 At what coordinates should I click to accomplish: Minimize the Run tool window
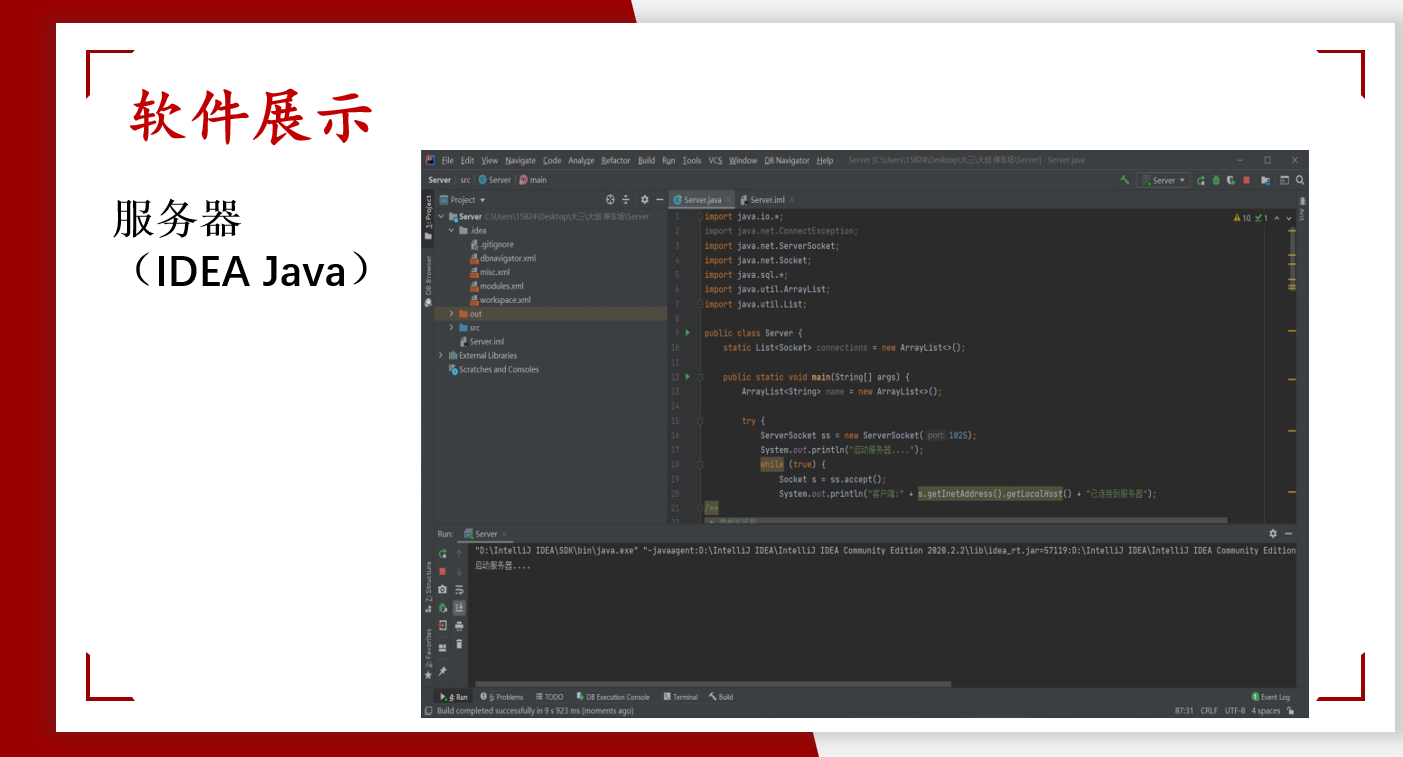[1289, 534]
